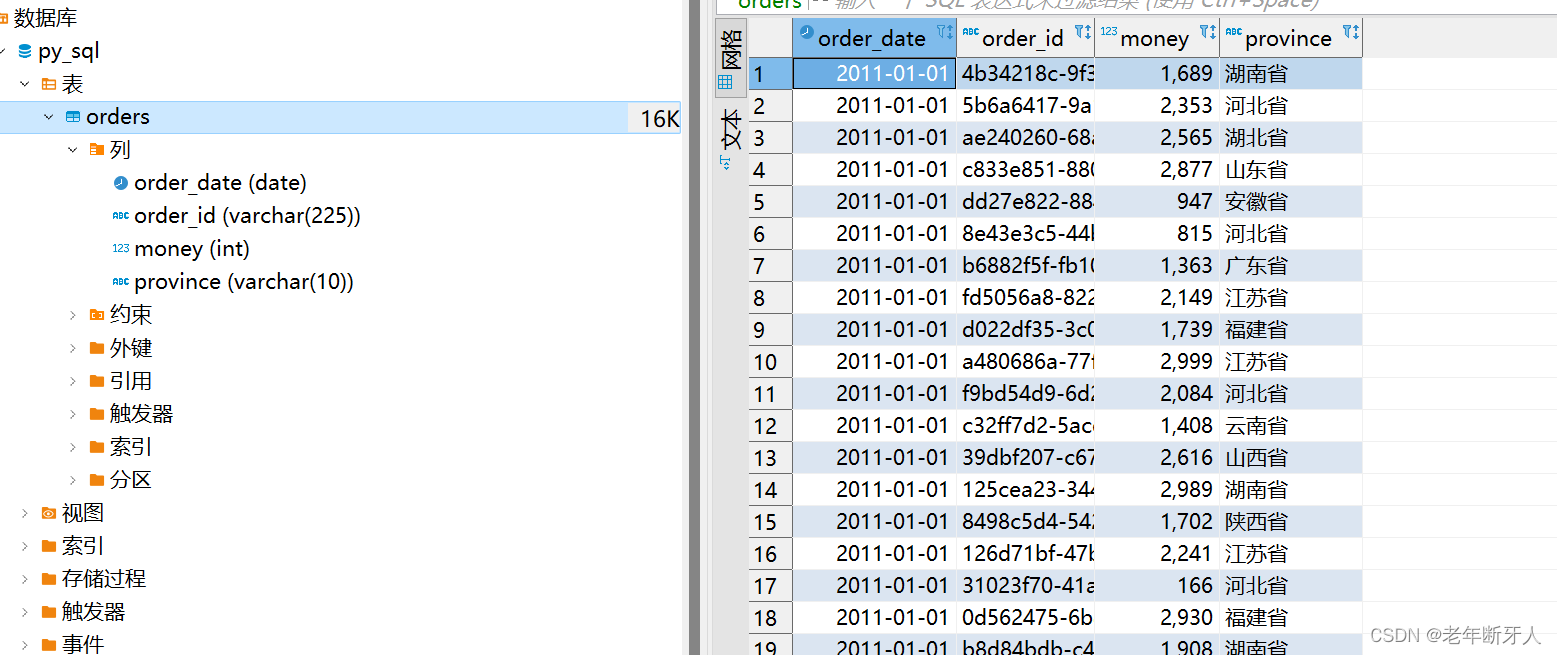1557x655 pixels.
Task: Select money (int) column in tree
Action: [x=192, y=249]
